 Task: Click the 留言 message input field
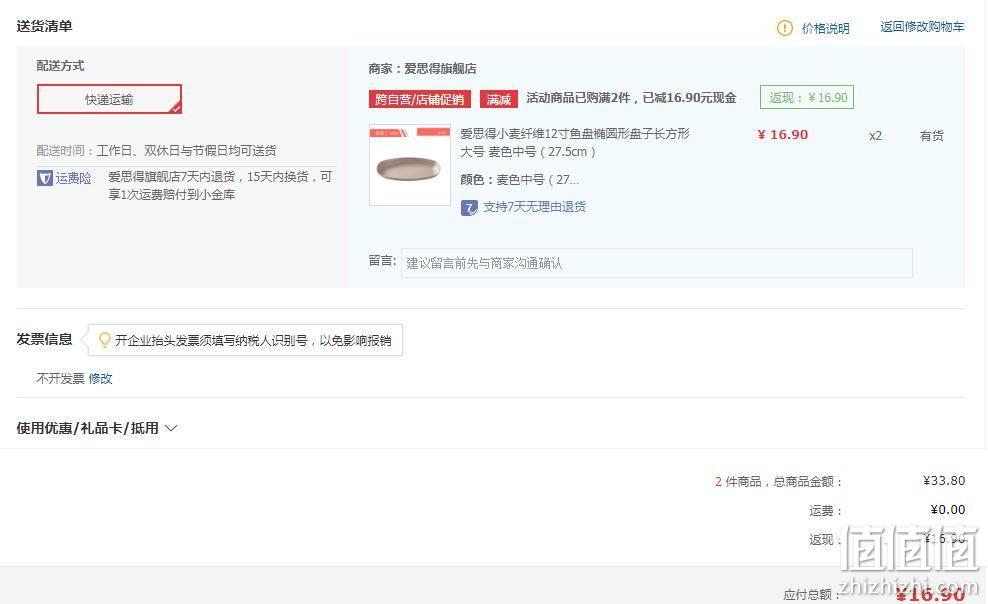(657, 263)
